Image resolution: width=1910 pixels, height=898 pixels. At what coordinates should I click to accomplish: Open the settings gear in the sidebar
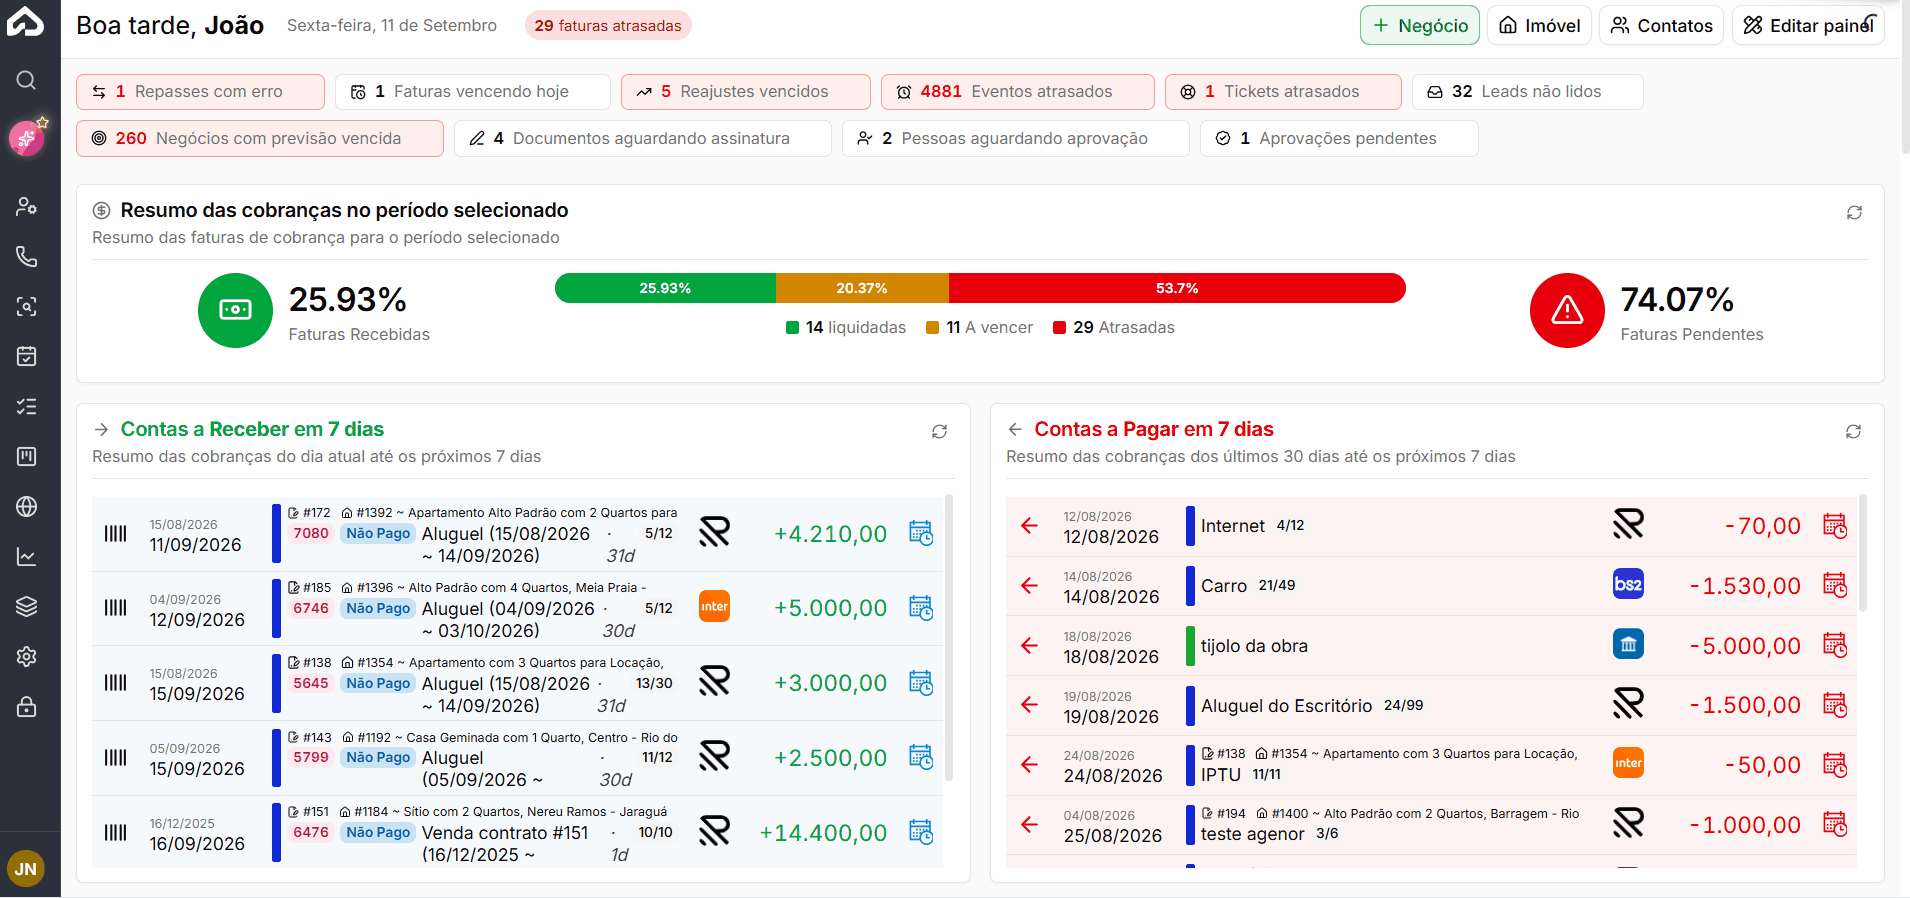coord(27,656)
